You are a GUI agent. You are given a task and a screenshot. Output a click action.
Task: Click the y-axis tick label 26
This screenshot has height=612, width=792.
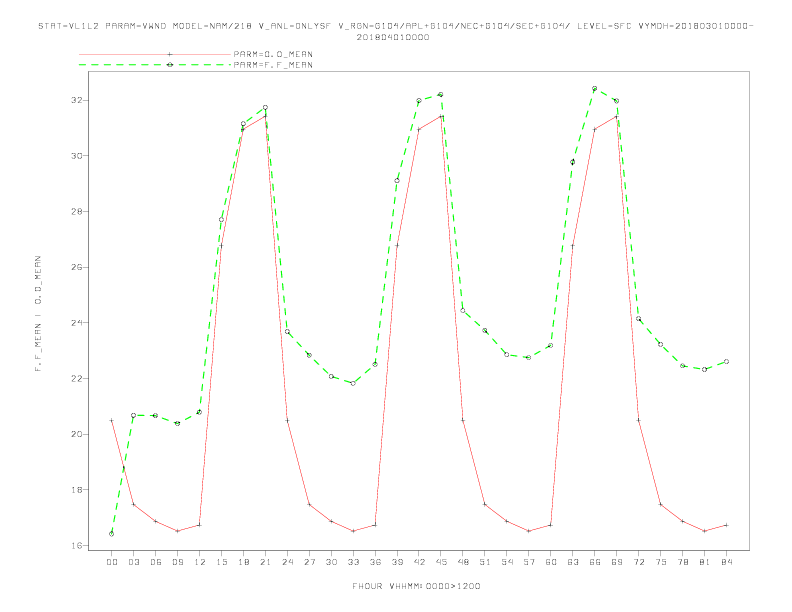pos(77,267)
